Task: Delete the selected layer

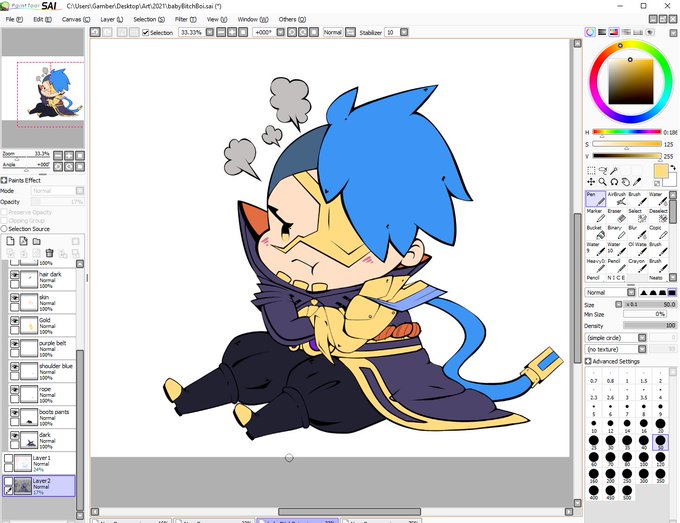Action: [x=49, y=253]
